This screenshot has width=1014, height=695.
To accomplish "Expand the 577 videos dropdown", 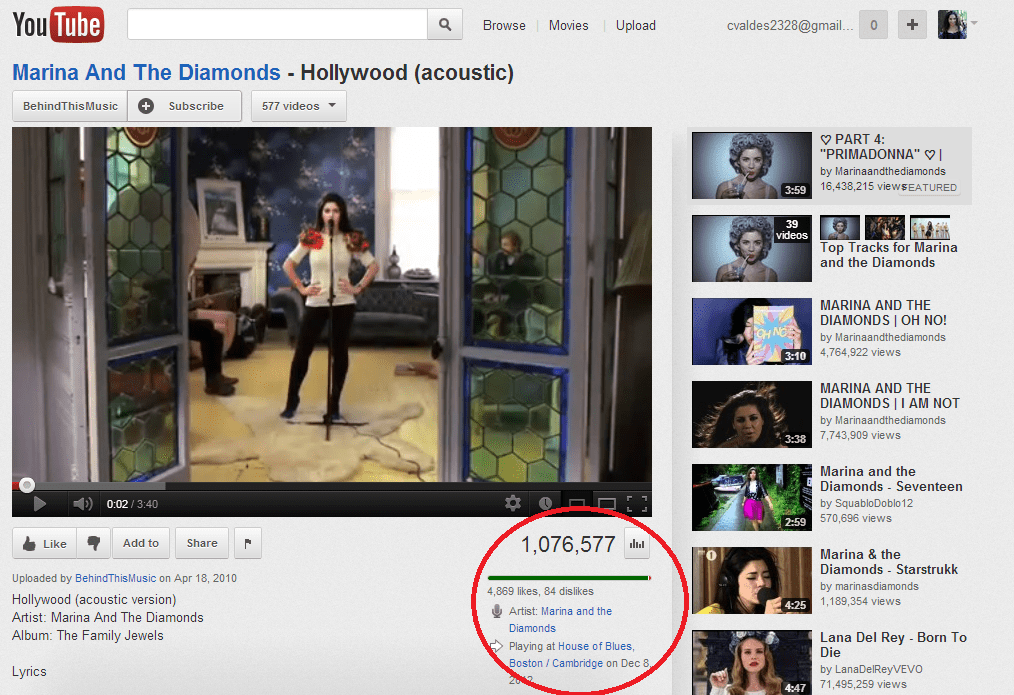I will click(299, 106).
